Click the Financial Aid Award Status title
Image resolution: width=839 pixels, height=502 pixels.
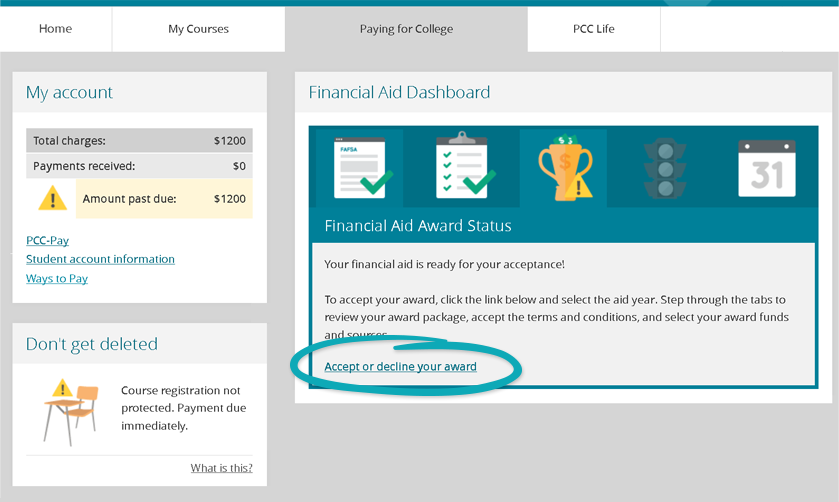pyautogui.click(x=418, y=225)
